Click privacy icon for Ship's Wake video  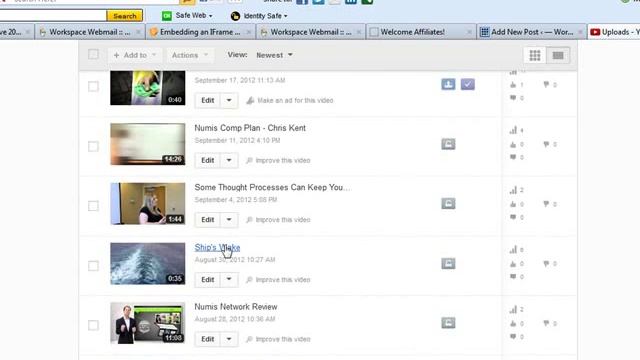click(448, 263)
